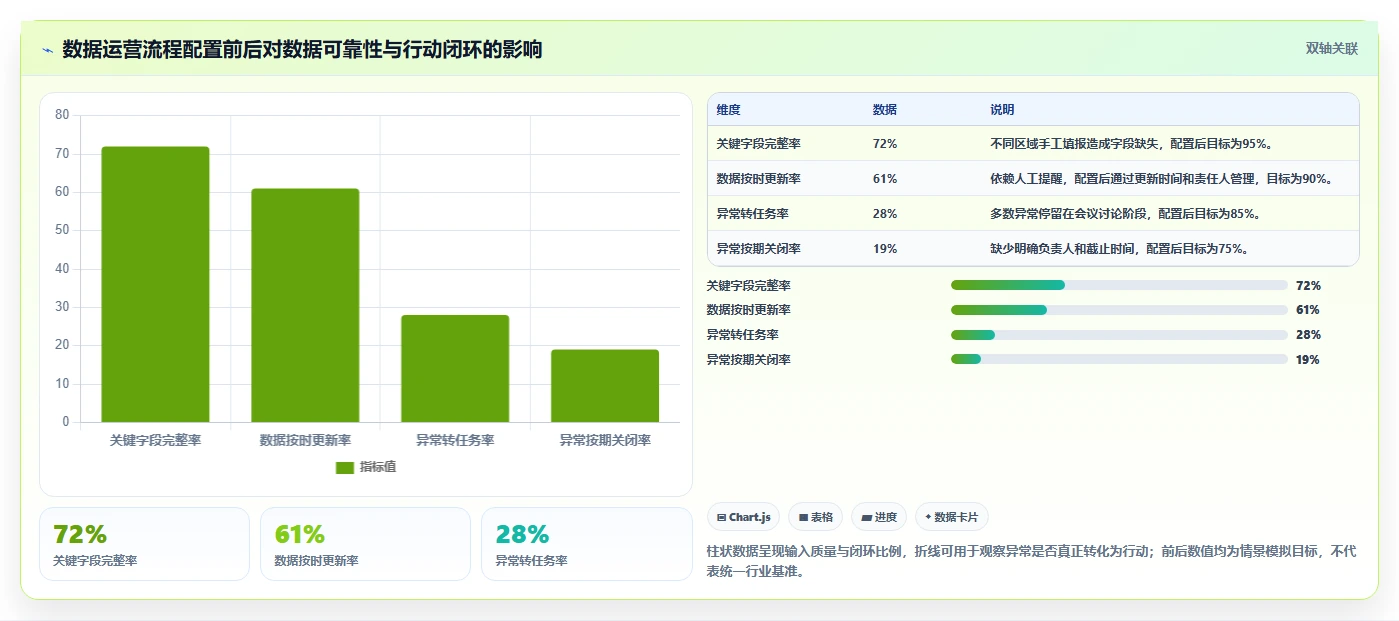Click the description mentioning 目标为85%
This screenshot has height=621, width=1399.
[x=1125, y=214]
